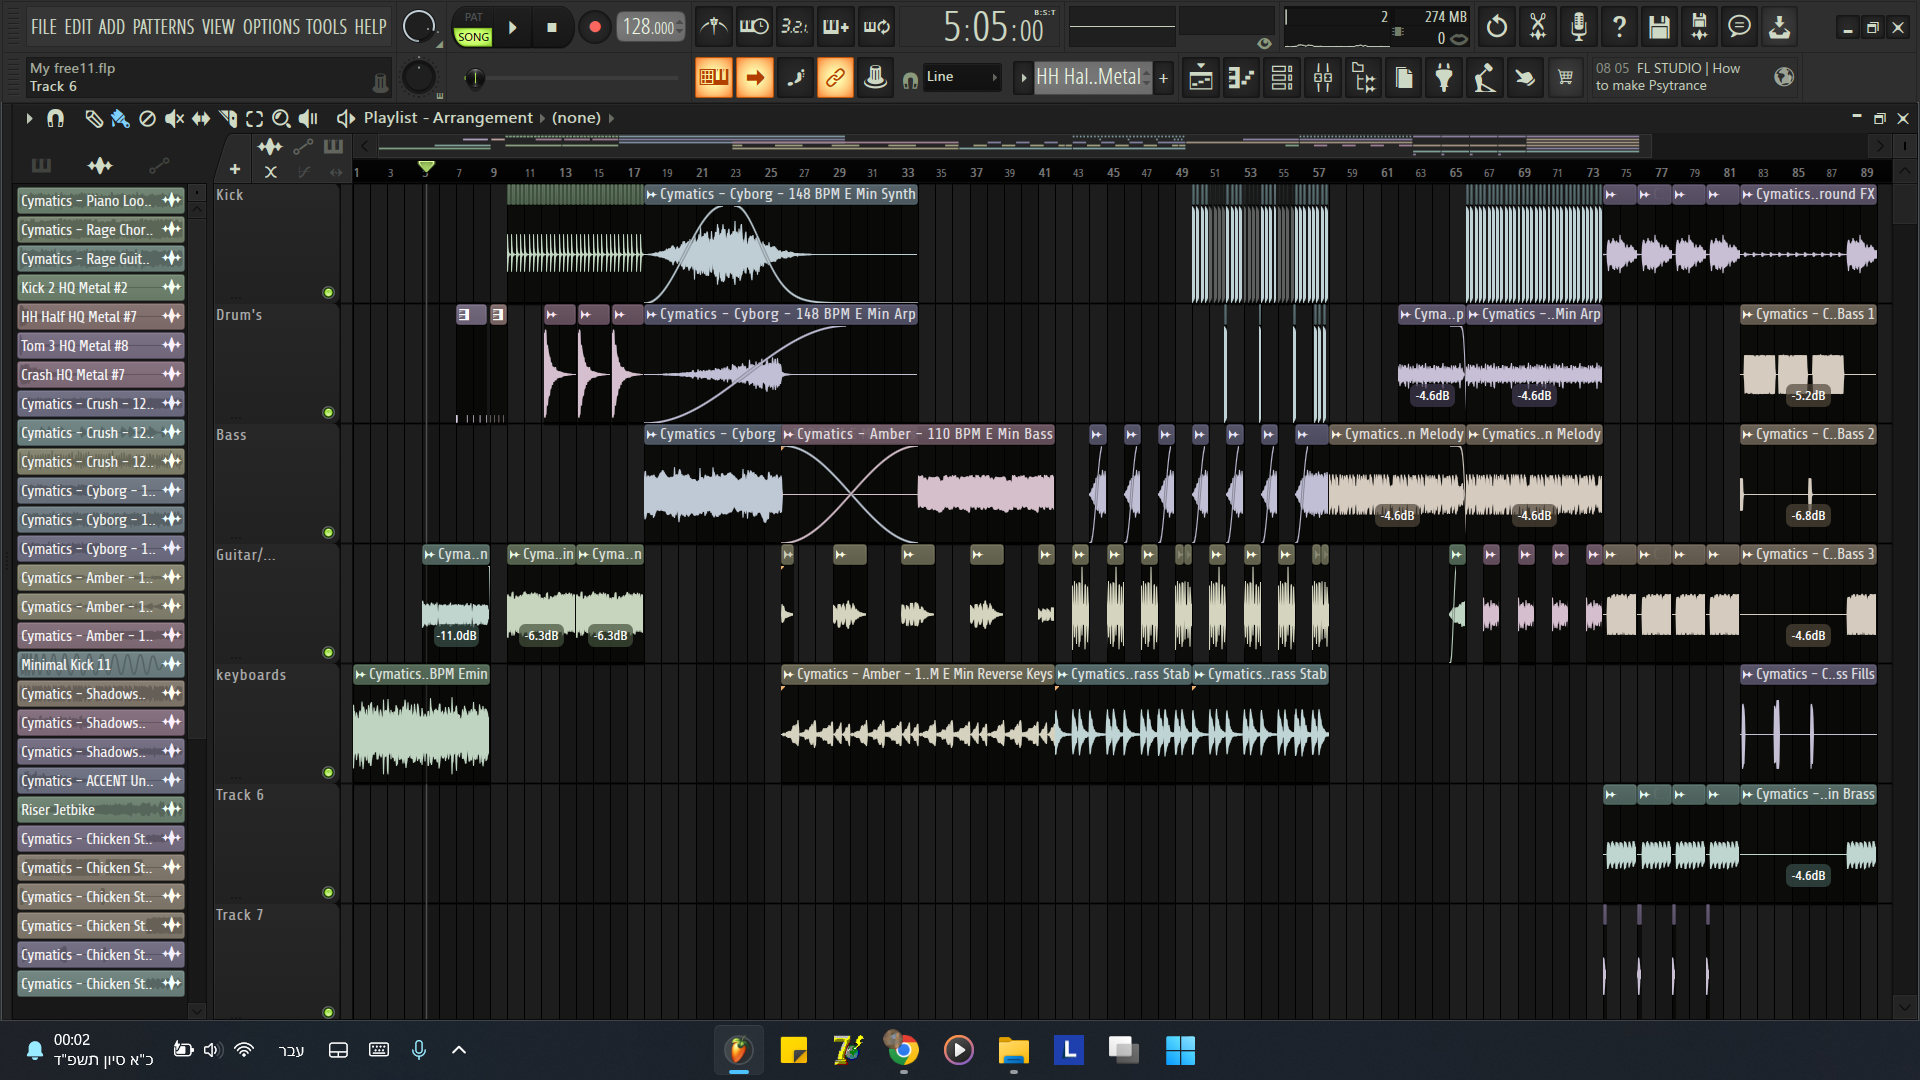Image resolution: width=1920 pixels, height=1080 pixels.
Task: Mute the Bass track green light
Action: [x=328, y=533]
